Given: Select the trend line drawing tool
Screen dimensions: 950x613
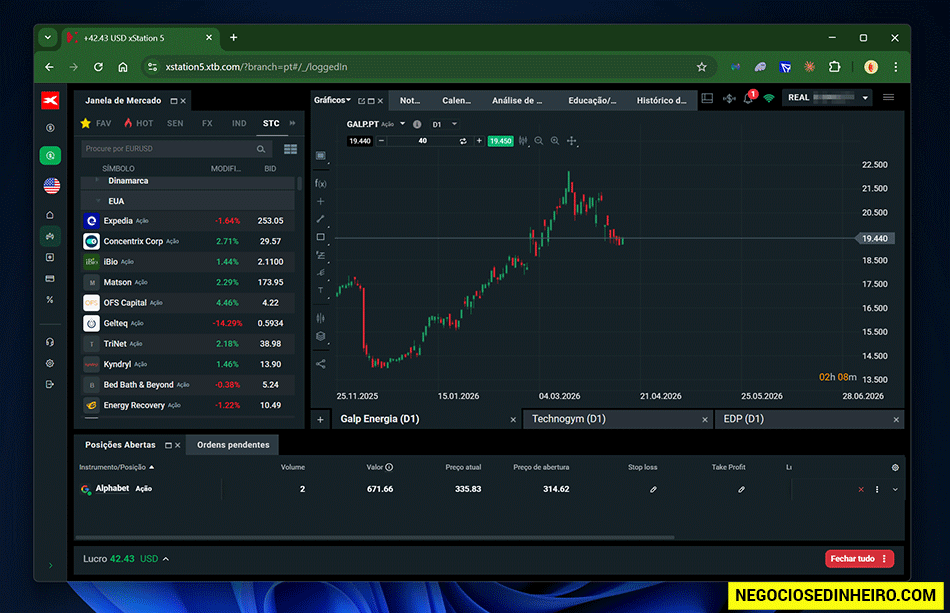Looking at the screenshot, I should point(321,219).
